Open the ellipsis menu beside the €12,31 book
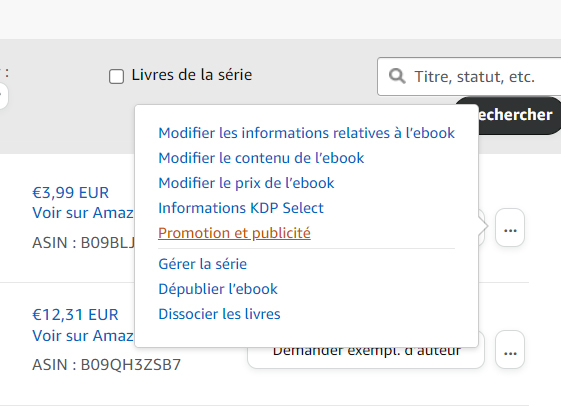561x411 pixels. click(510, 350)
